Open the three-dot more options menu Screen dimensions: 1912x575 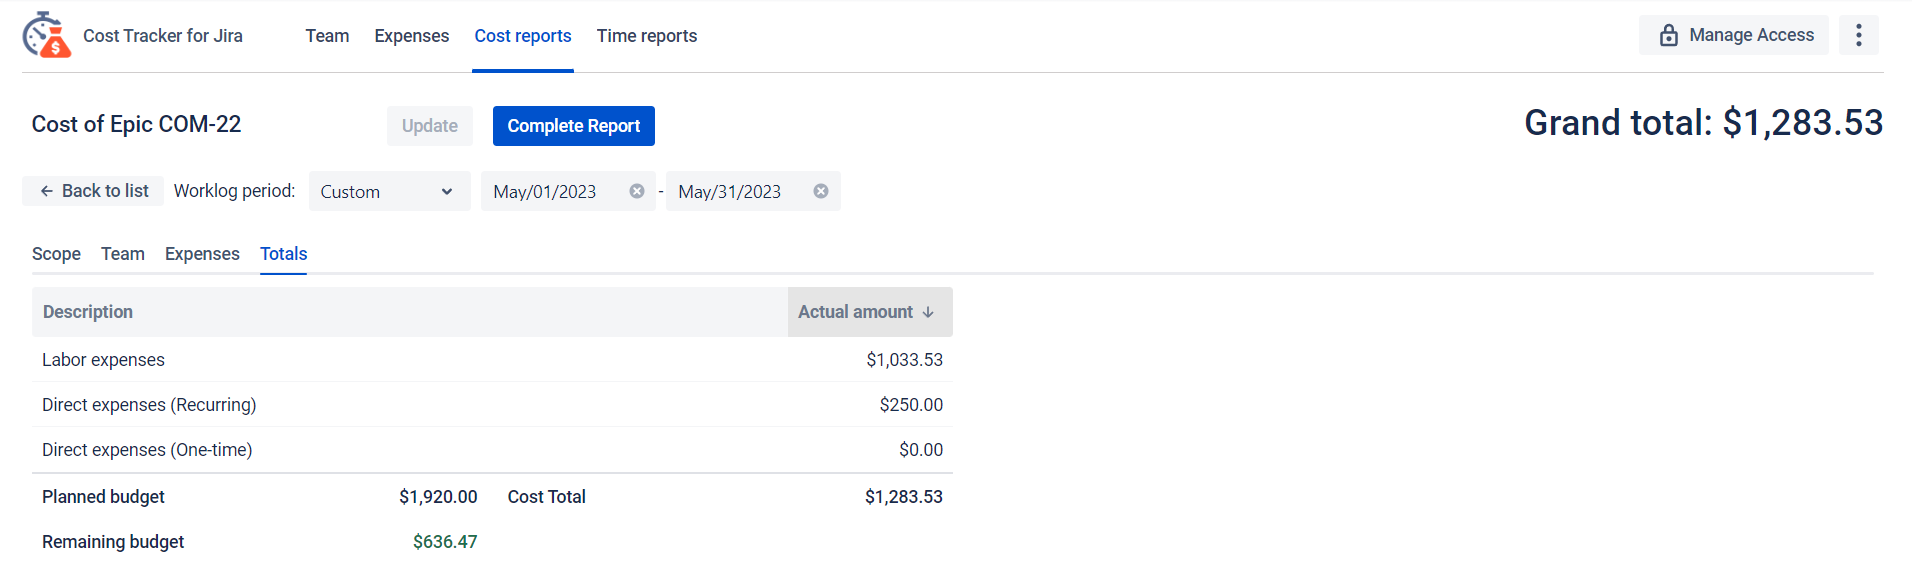click(x=1858, y=35)
